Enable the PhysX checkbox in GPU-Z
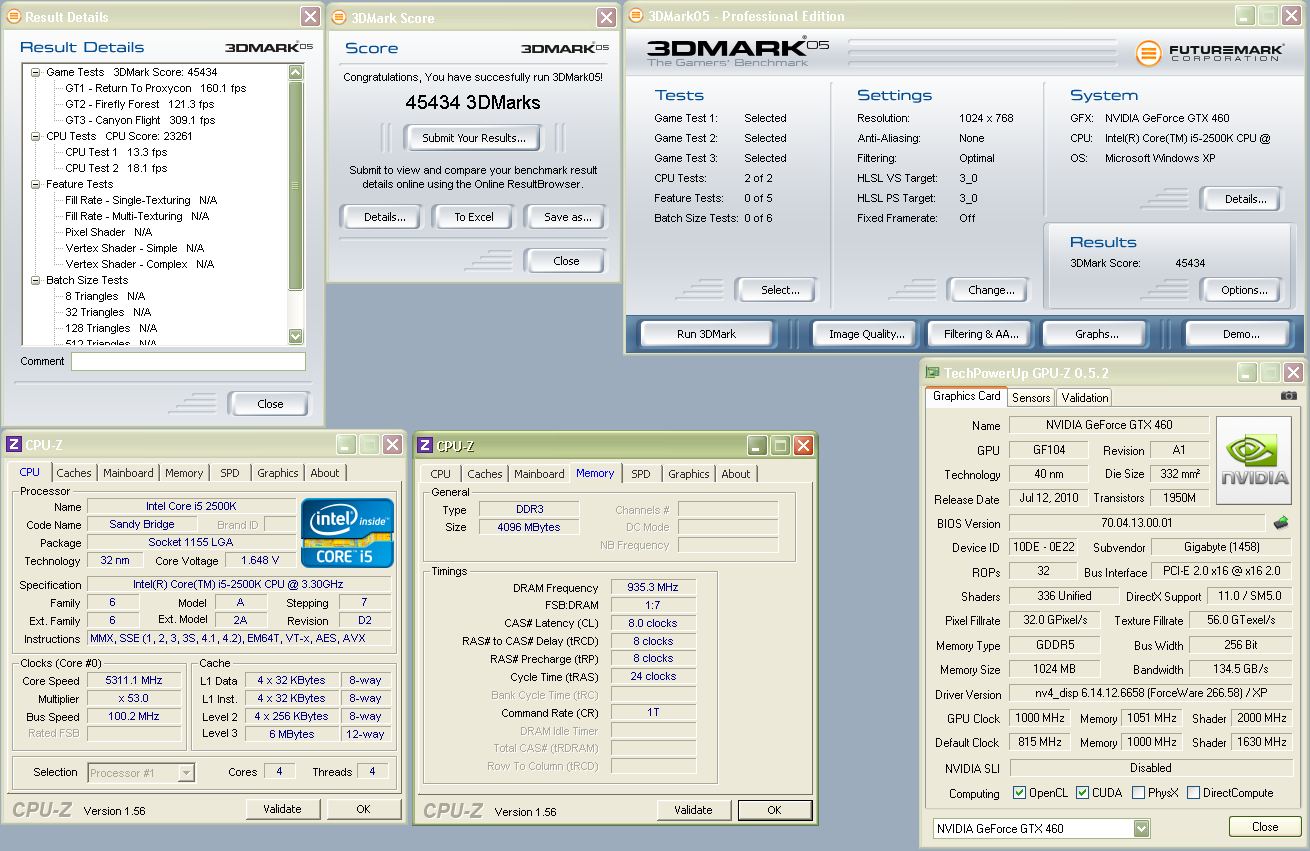 (x=1139, y=793)
